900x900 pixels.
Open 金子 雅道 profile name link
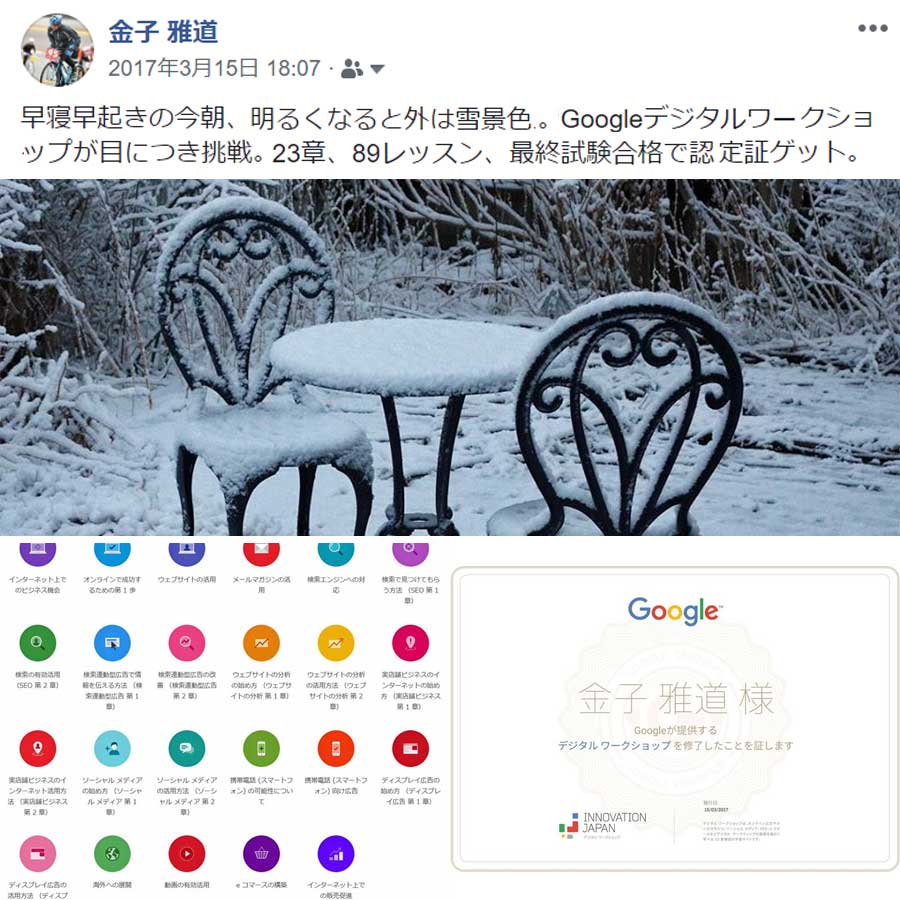pyautogui.click(x=164, y=32)
